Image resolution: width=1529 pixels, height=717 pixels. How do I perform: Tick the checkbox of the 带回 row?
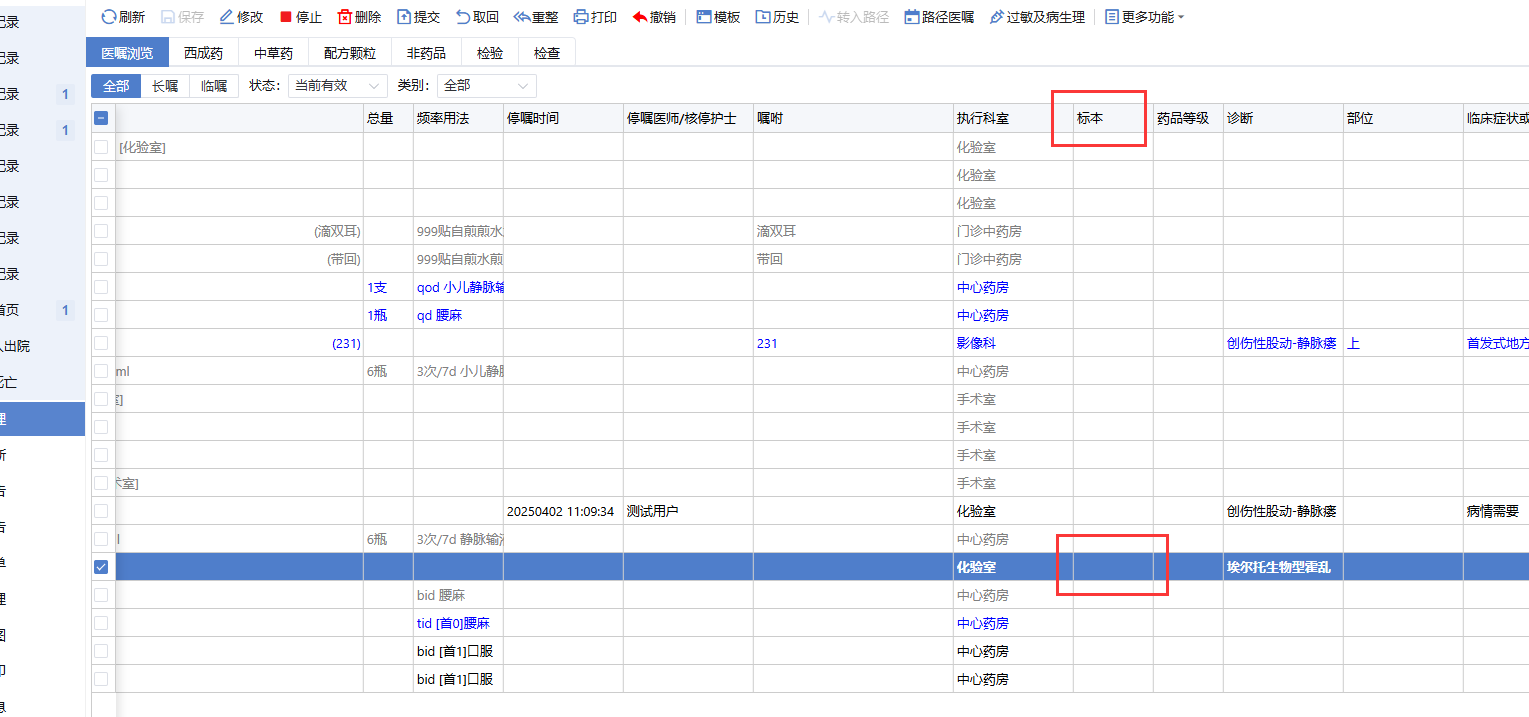[x=101, y=259]
